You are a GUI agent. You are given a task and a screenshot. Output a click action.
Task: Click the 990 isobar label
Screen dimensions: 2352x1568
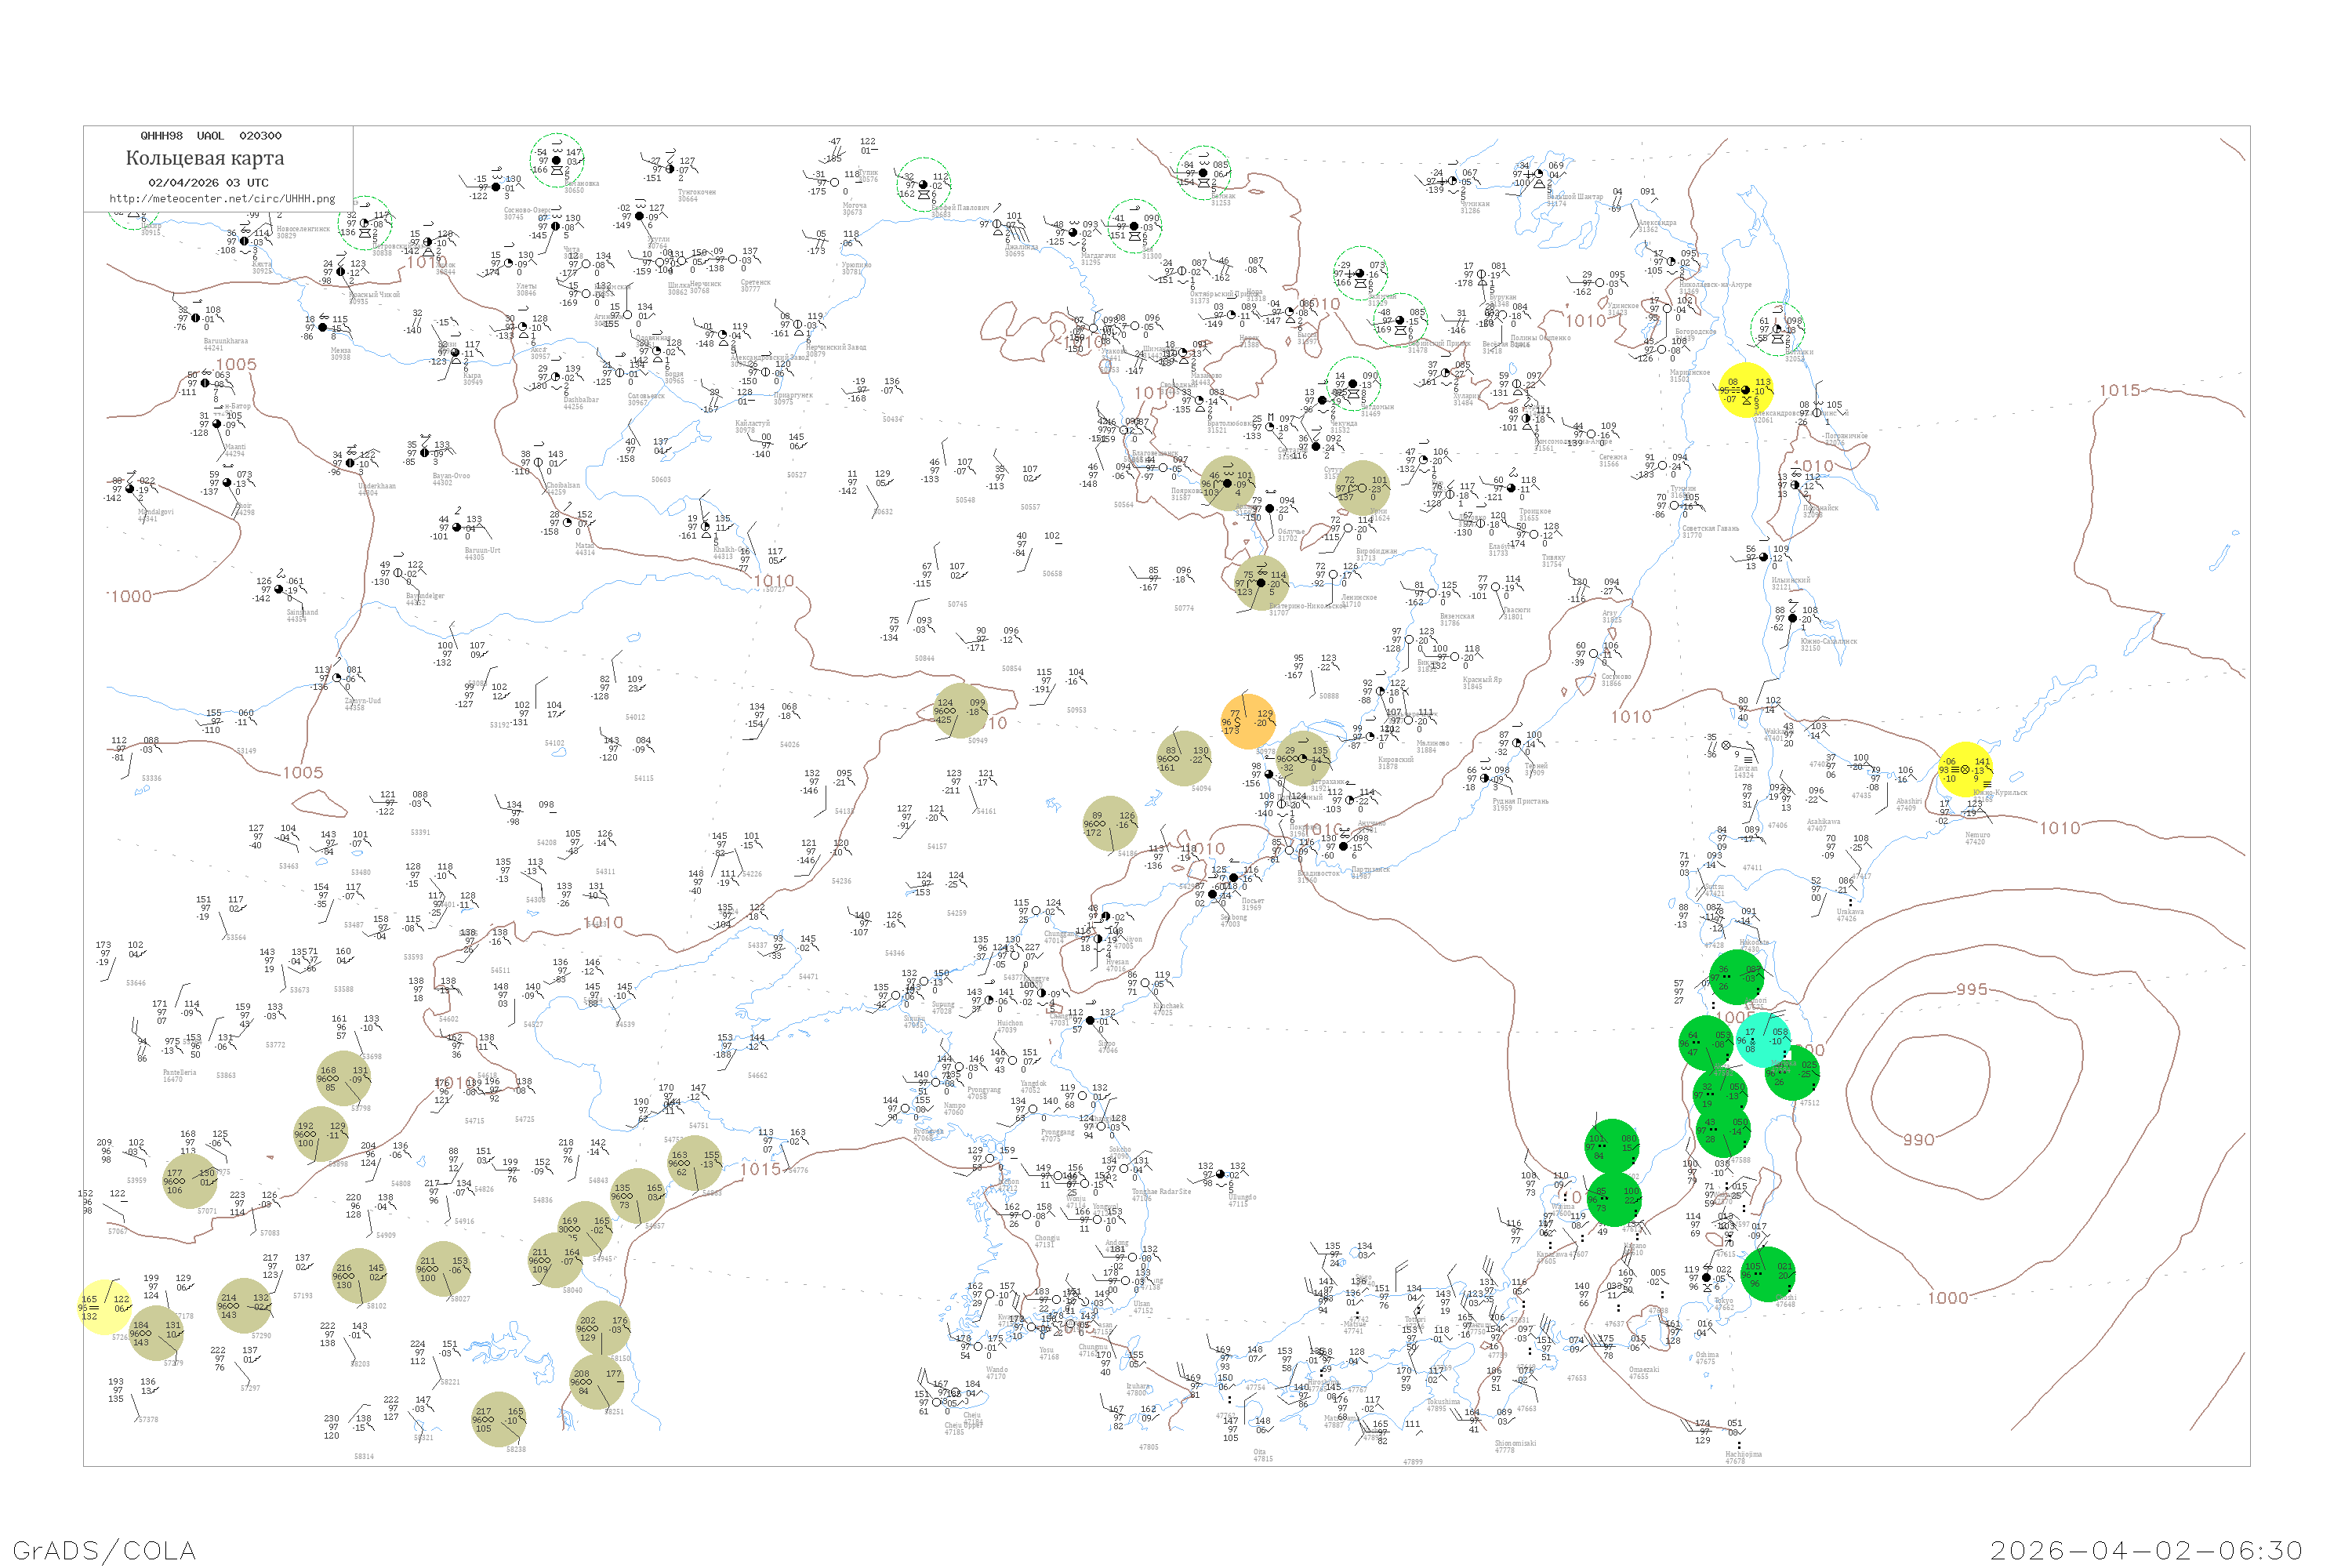point(1918,1140)
